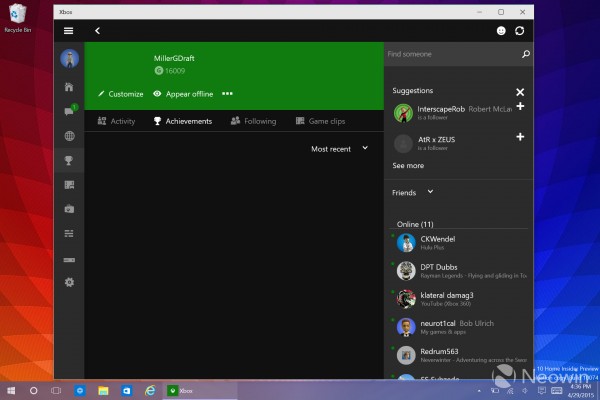Open Home from the sidebar
Image resolution: width=600 pixels, height=400 pixels.
coord(68,87)
